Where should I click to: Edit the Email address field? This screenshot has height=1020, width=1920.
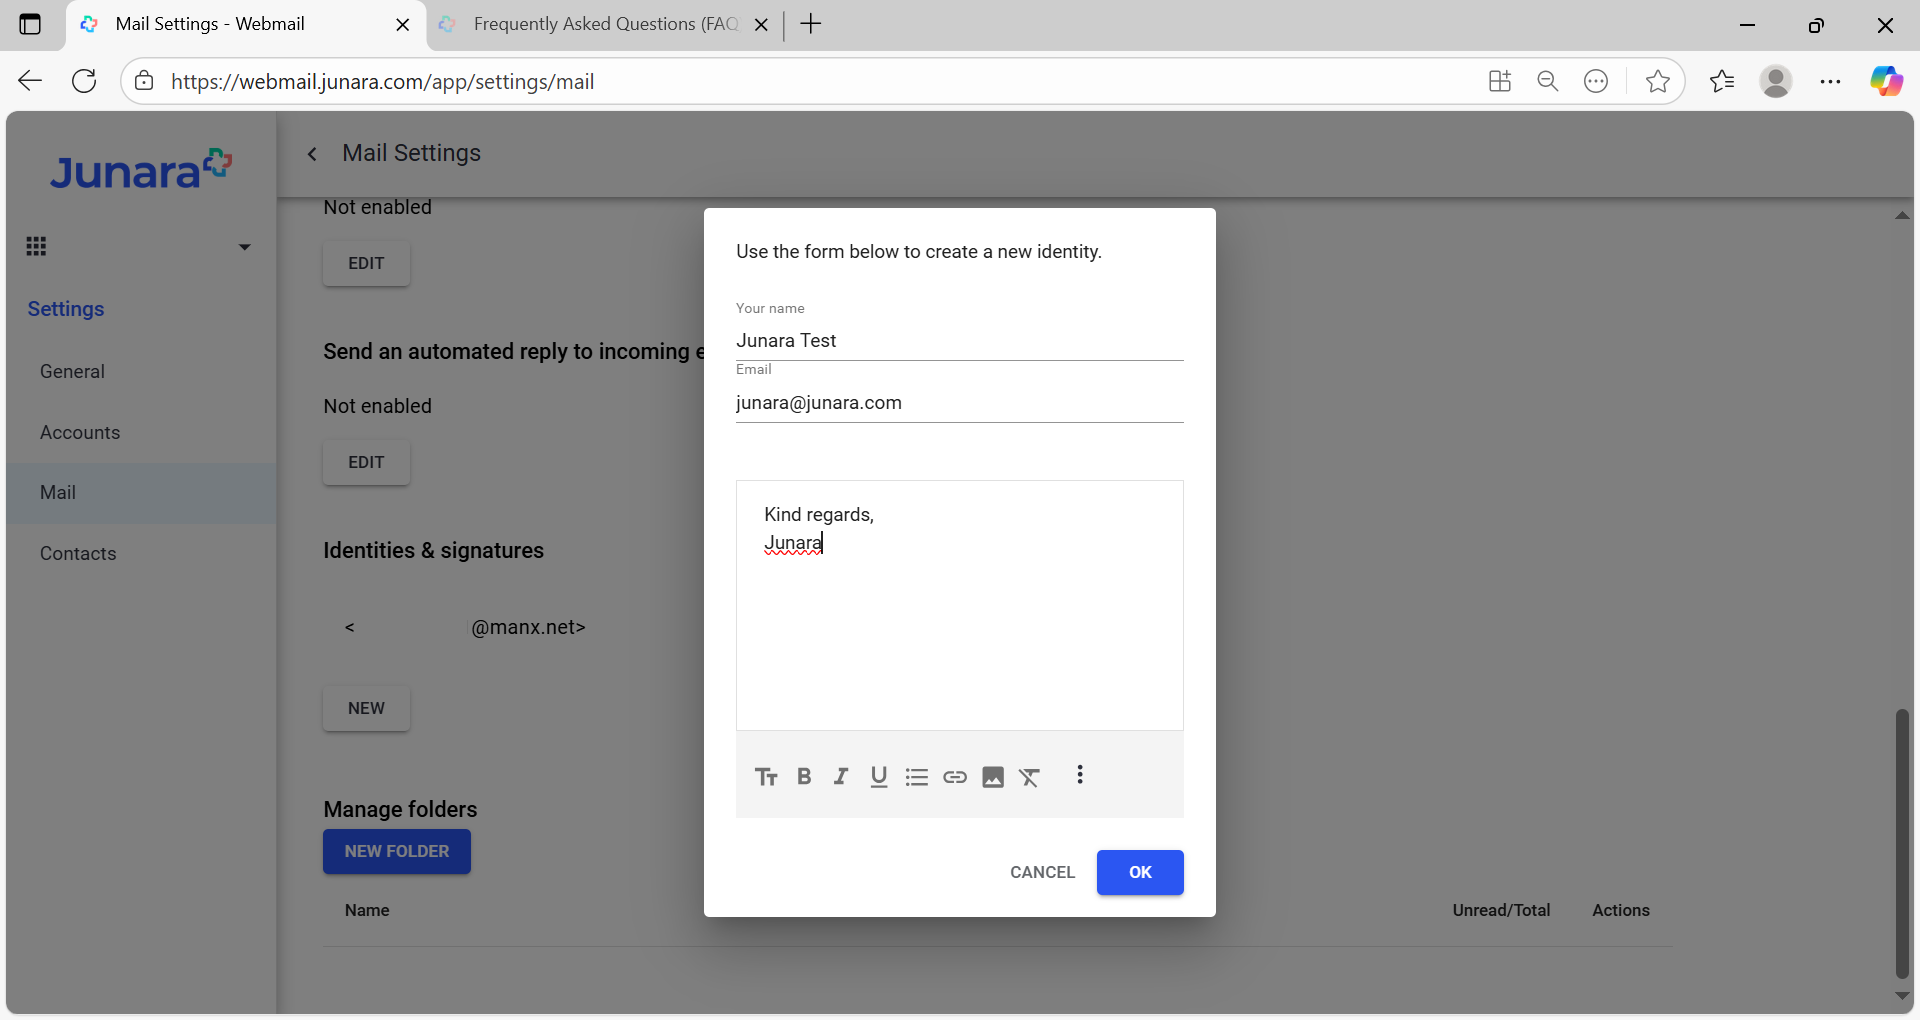click(x=959, y=402)
